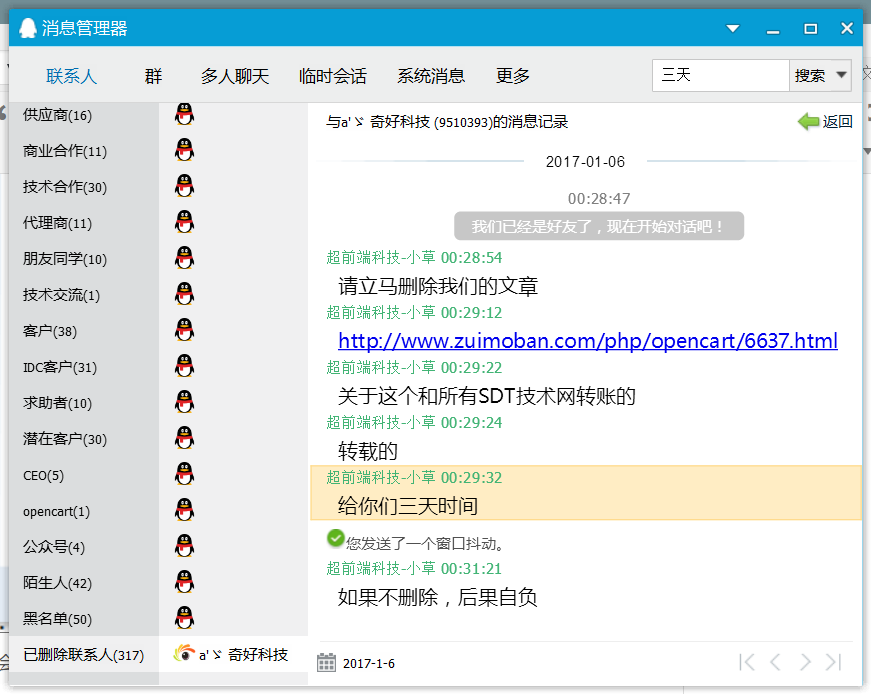Image resolution: width=871 pixels, height=694 pixels.
Task: Click the penguin avatar beside 潜在客户(30)
Action: click(184, 438)
